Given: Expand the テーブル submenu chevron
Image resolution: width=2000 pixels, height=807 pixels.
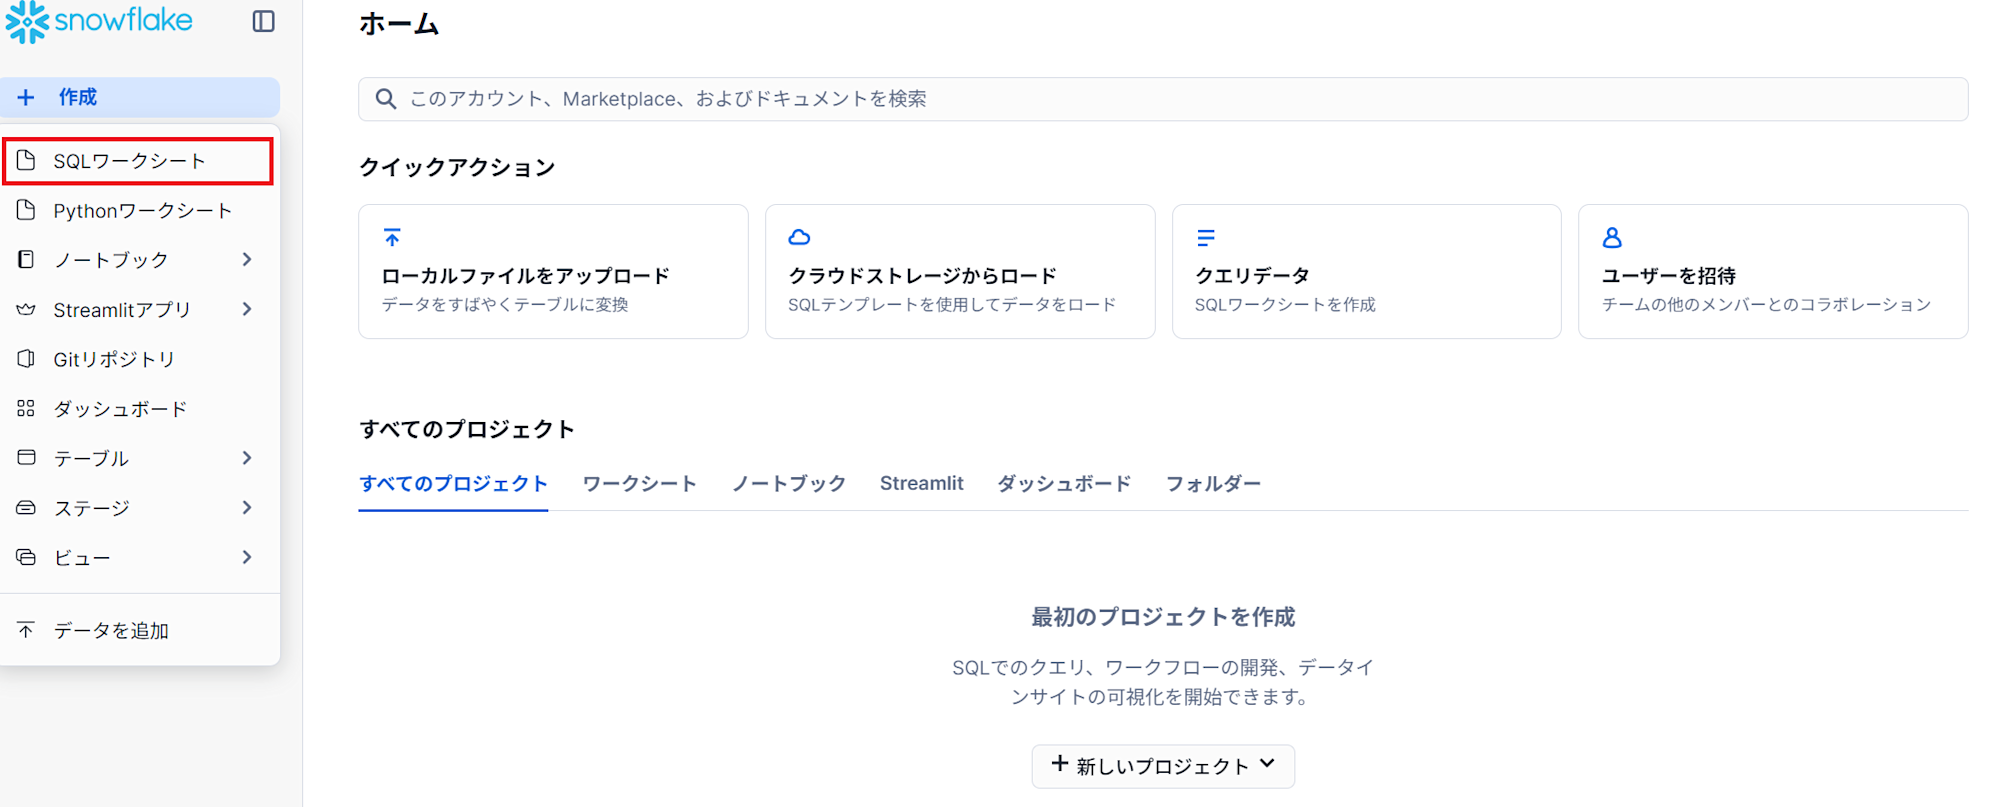Looking at the screenshot, I should click(x=247, y=458).
